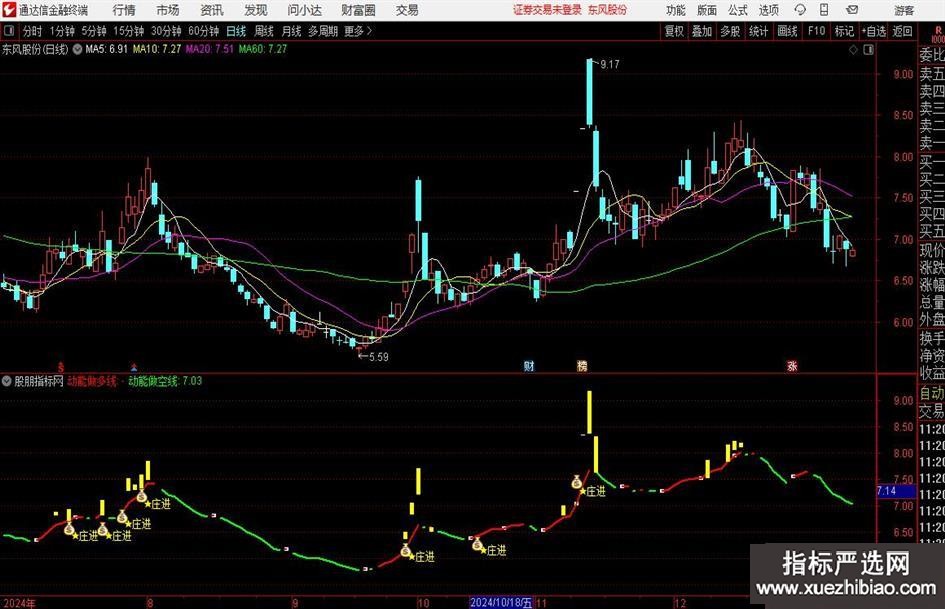Click the diamond icon above the chart
This screenshot has width=945, height=609.
(853, 49)
